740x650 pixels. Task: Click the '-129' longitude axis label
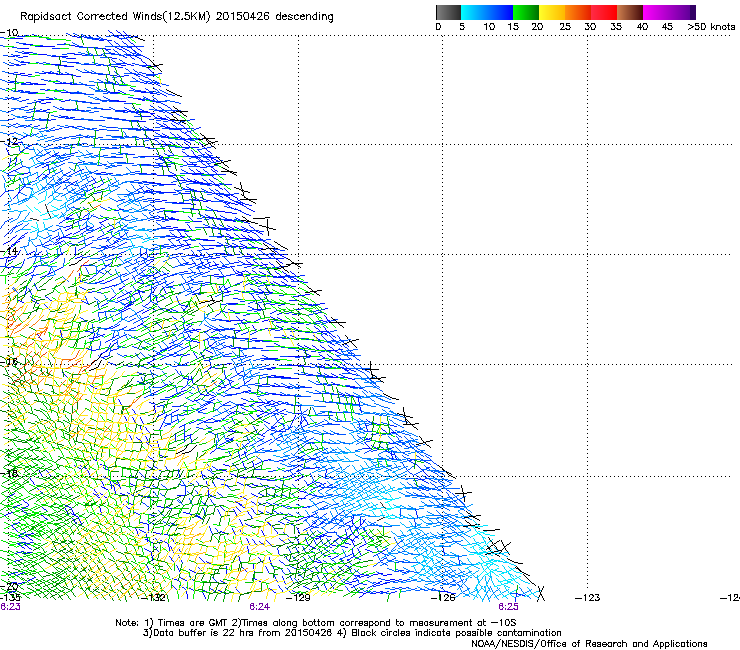coord(298,598)
